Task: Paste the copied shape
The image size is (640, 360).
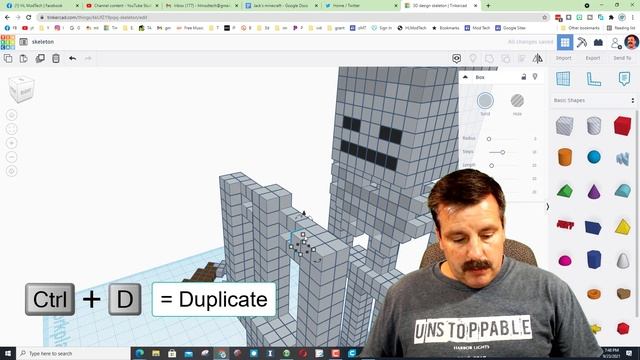Action: click(24, 58)
